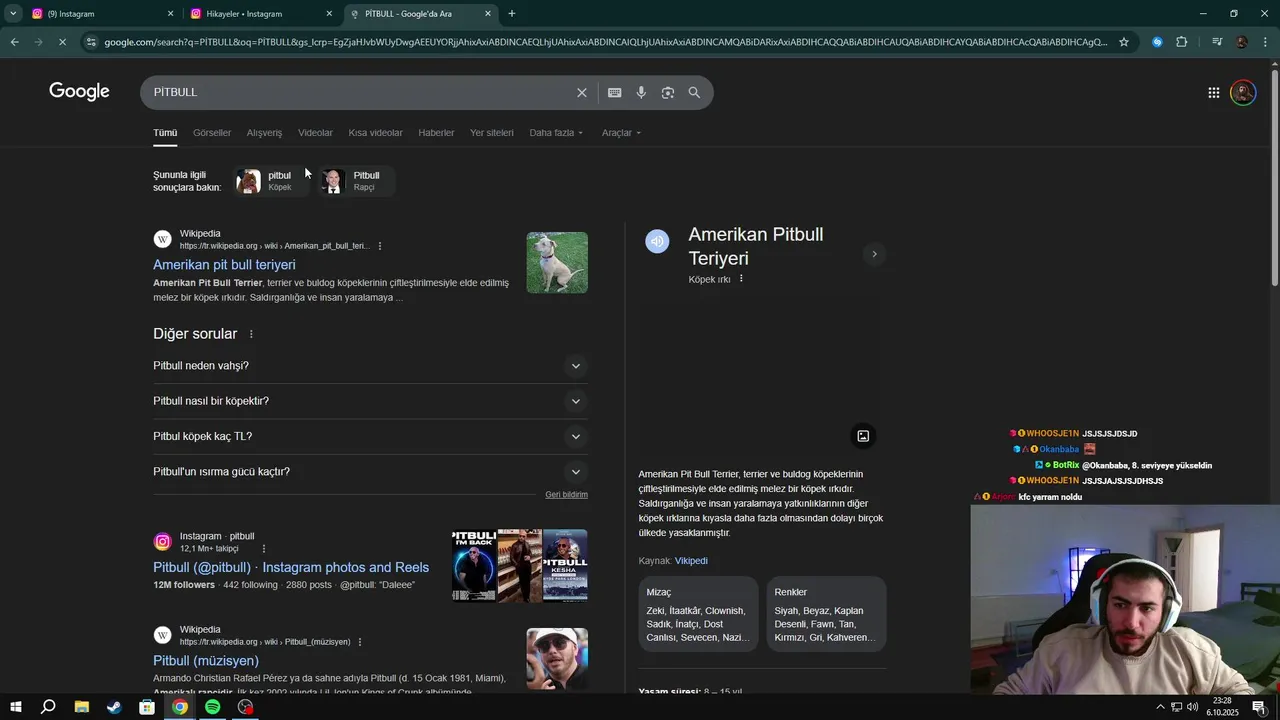Open more options for Instagram pitbull result

tap(264, 549)
